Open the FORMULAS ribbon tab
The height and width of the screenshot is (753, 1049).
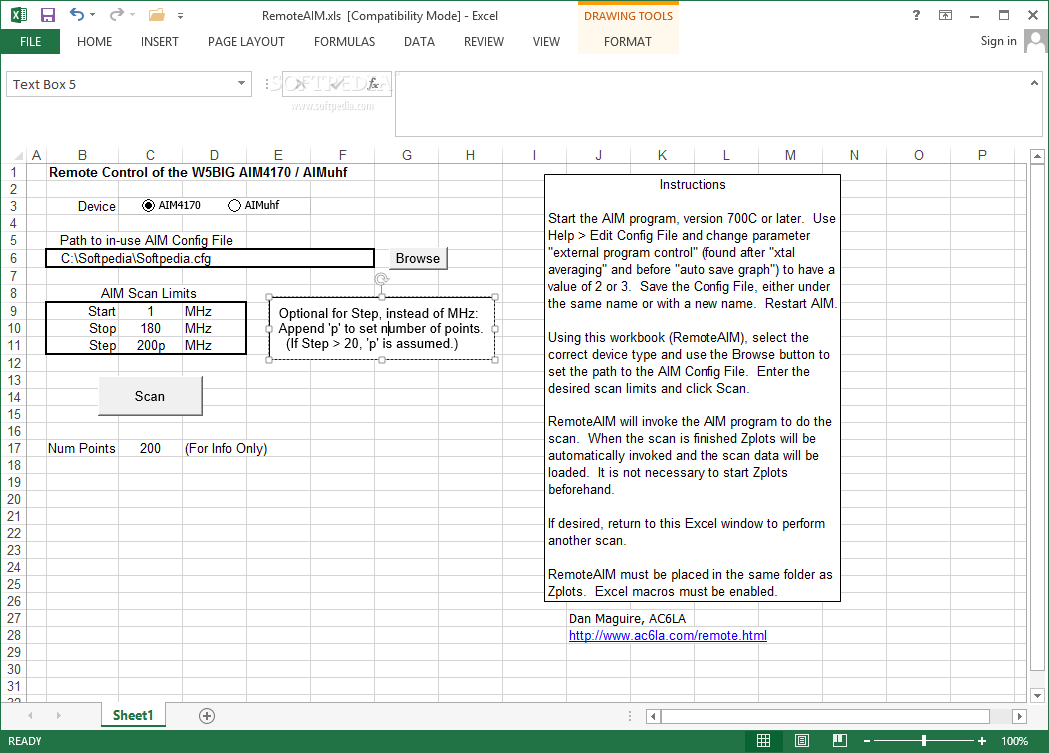pyautogui.click(x=345, y=41)
